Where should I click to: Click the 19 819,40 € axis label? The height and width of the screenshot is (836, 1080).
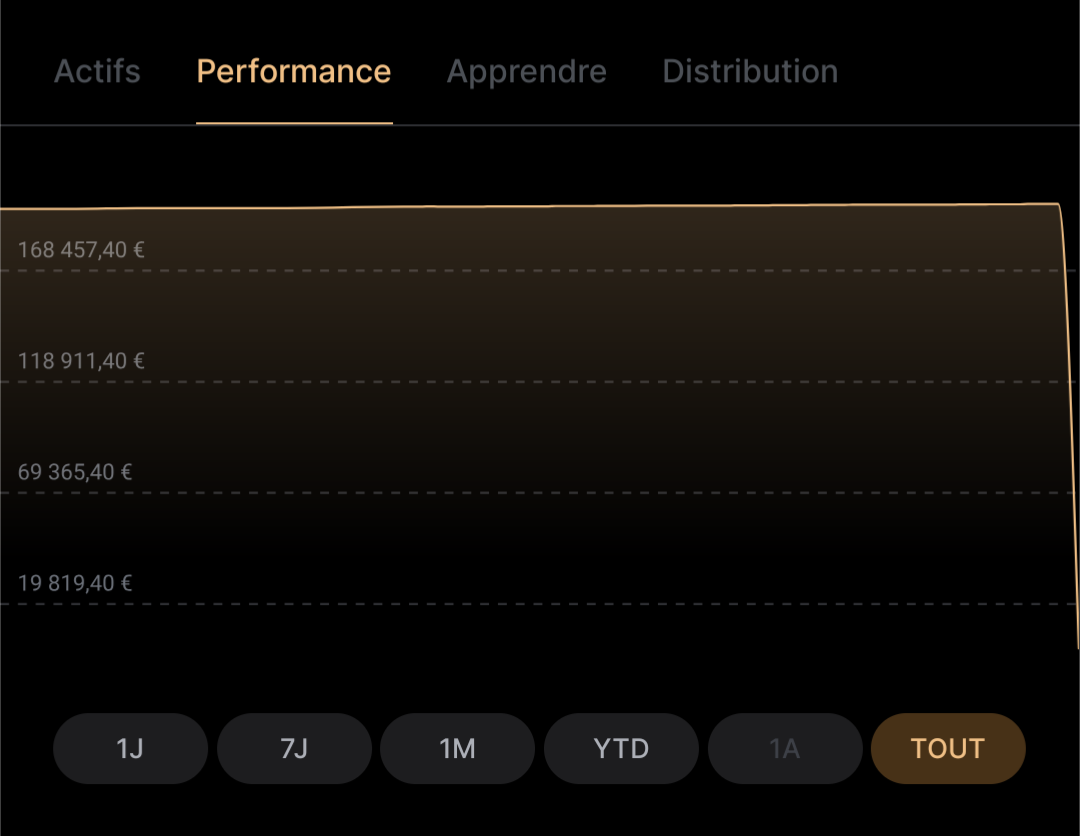(x=74, y=583)
